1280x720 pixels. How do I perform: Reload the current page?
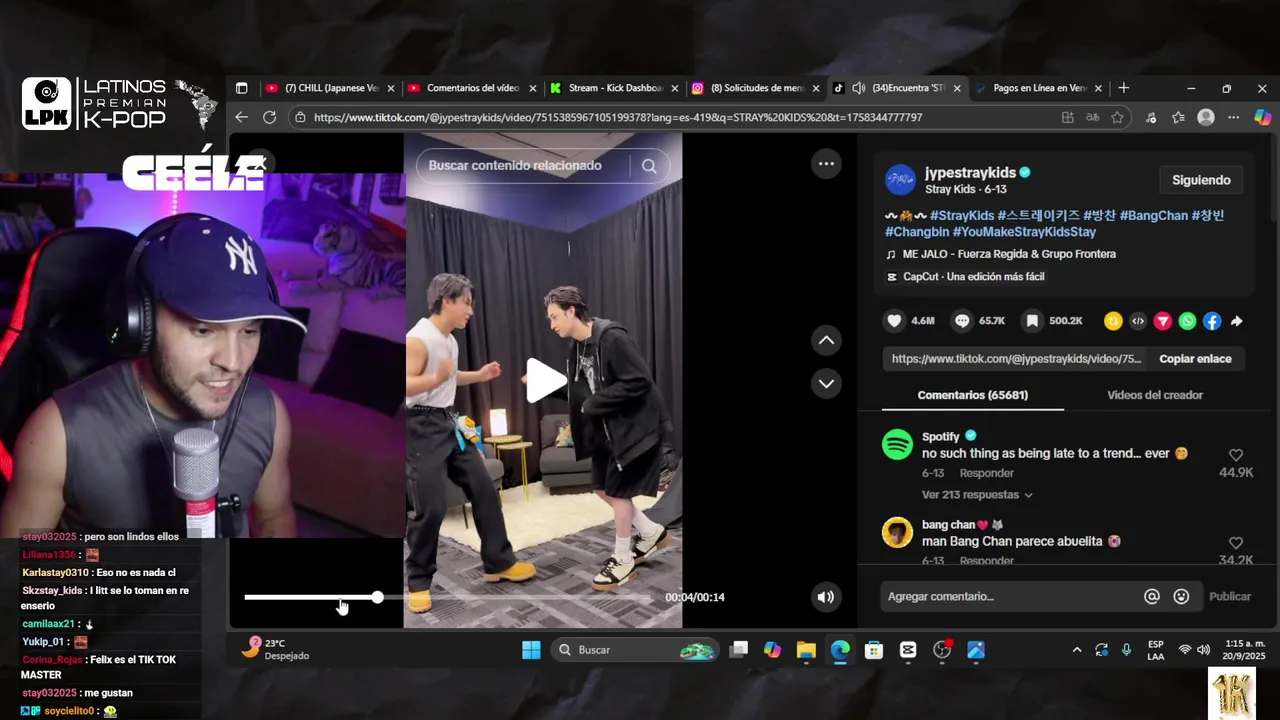tap(269, 117)
